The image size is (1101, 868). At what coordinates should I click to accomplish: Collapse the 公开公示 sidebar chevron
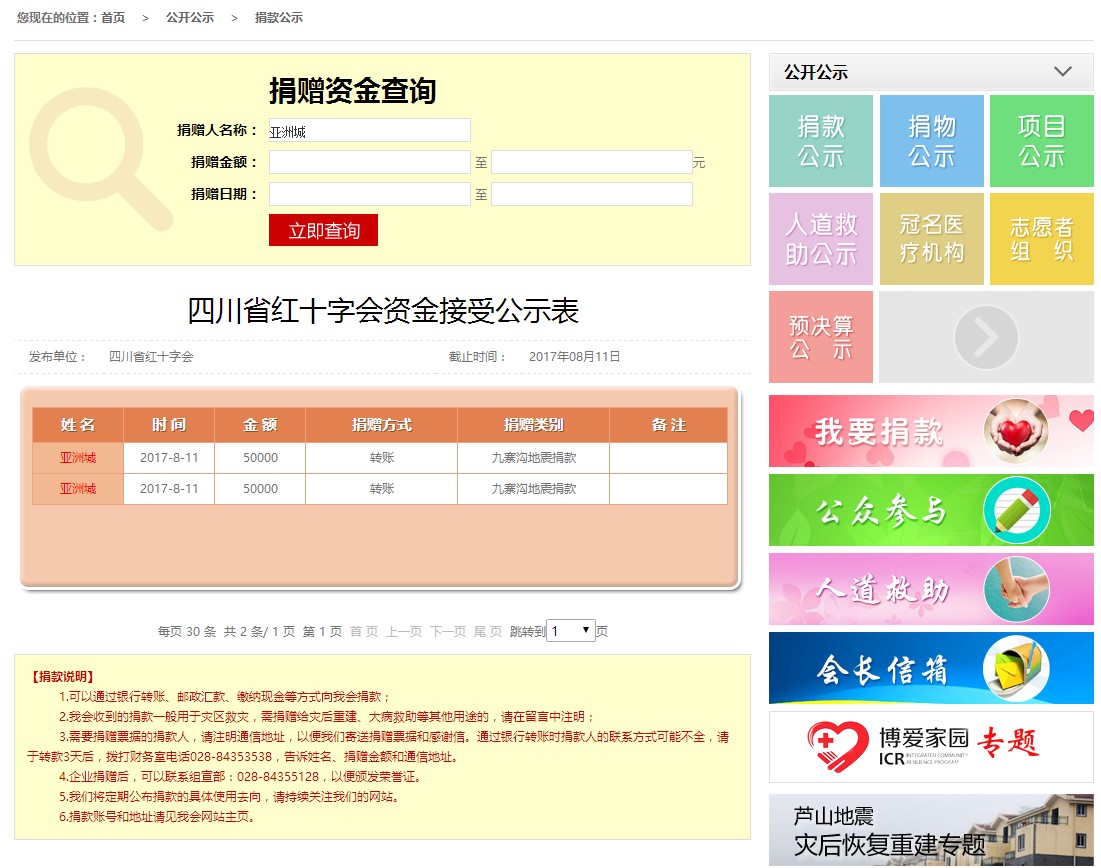1062,72
